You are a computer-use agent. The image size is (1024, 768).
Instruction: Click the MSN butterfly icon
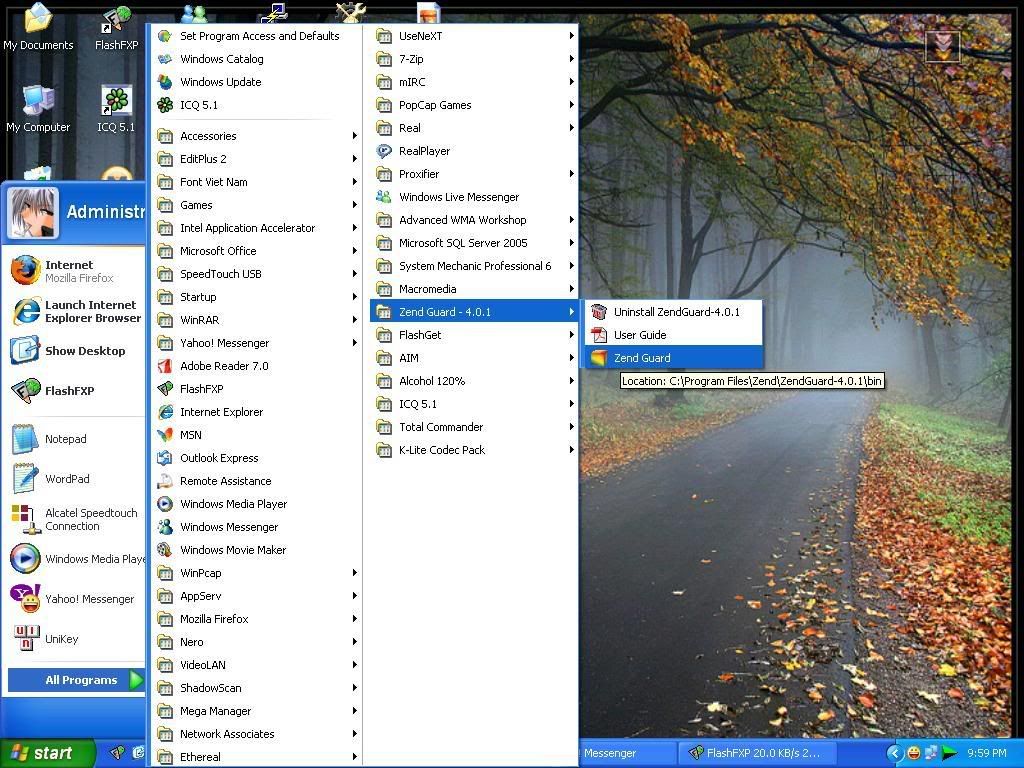(165, 435)
